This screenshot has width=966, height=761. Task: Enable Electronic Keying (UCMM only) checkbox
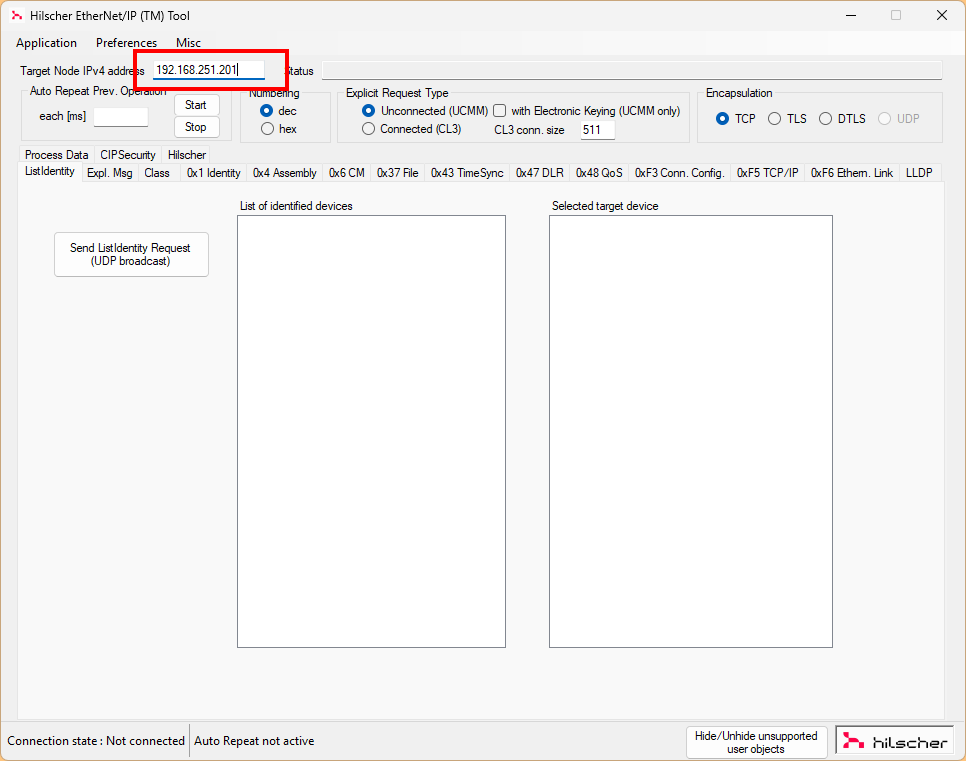pos(500,111)
